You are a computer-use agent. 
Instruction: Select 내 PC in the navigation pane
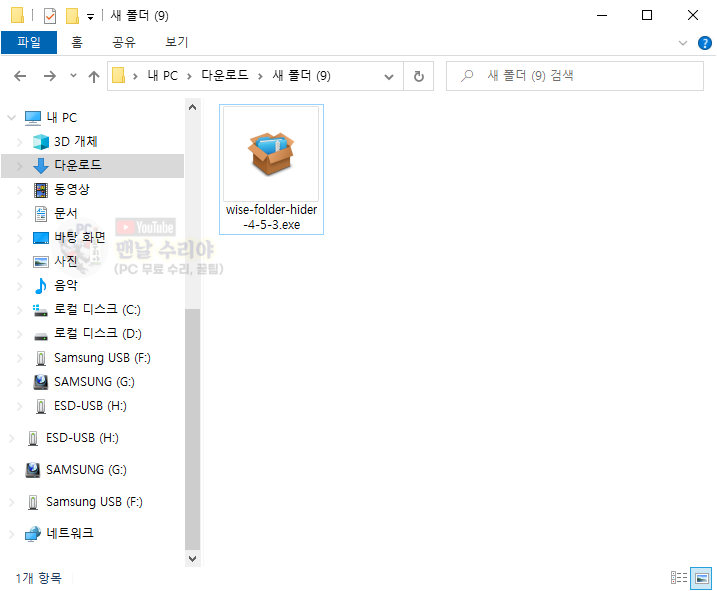[62, 118]
